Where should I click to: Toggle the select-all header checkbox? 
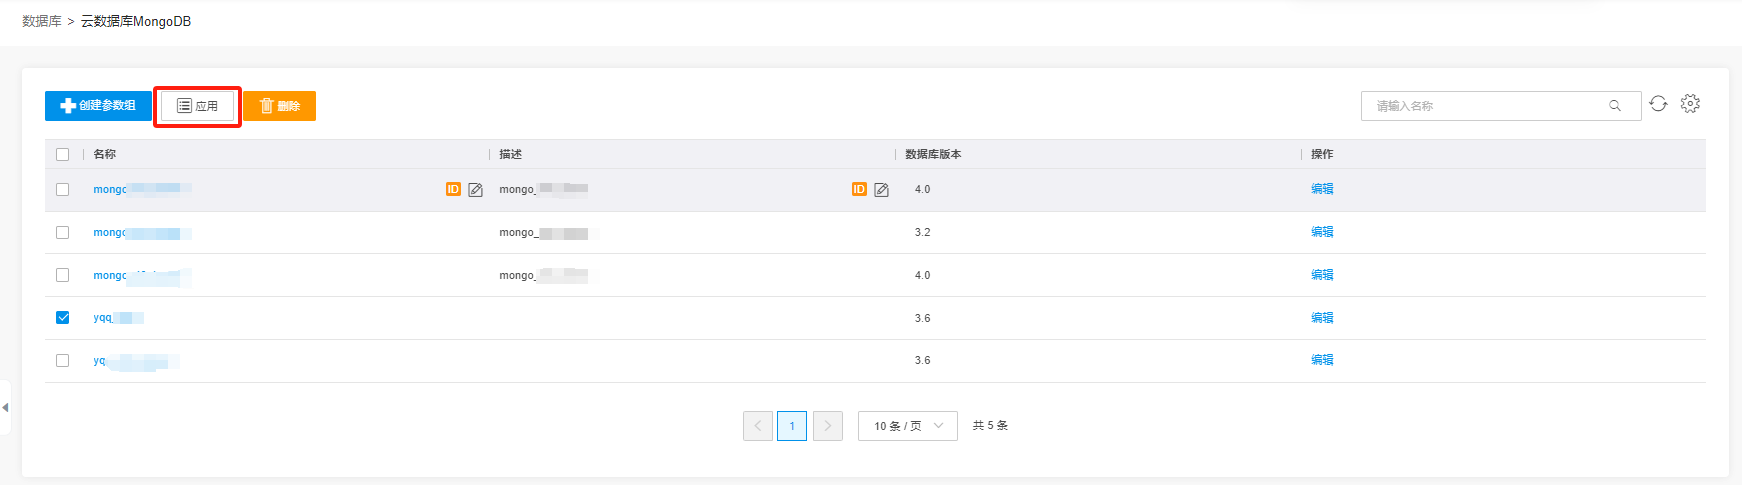(63, 154)
